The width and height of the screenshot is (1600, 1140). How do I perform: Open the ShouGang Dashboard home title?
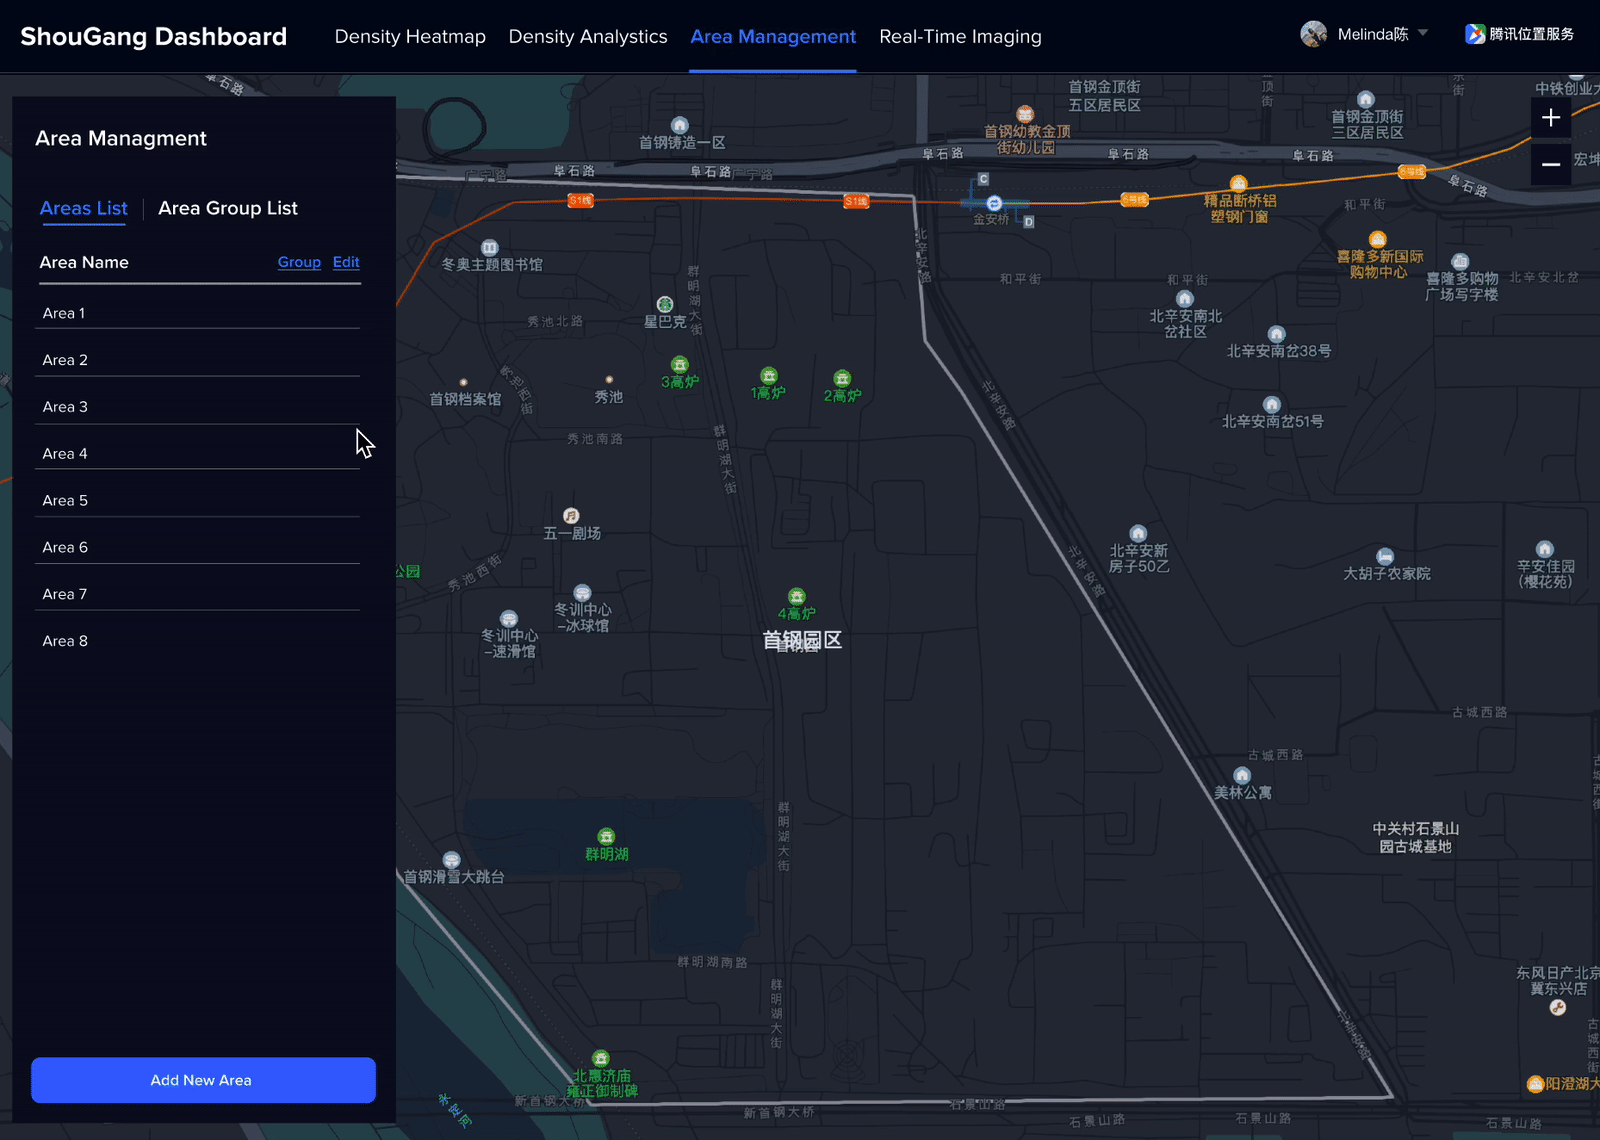coord(154,37)
